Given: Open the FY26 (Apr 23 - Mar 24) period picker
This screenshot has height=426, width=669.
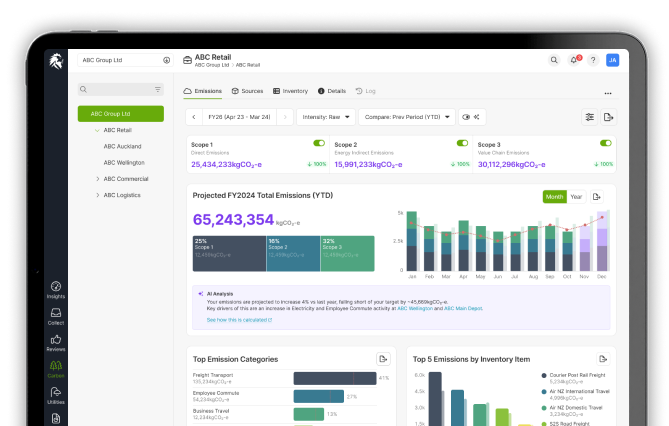Looking at the screenshot, I should pyautogui.click(x=239, y=117).
